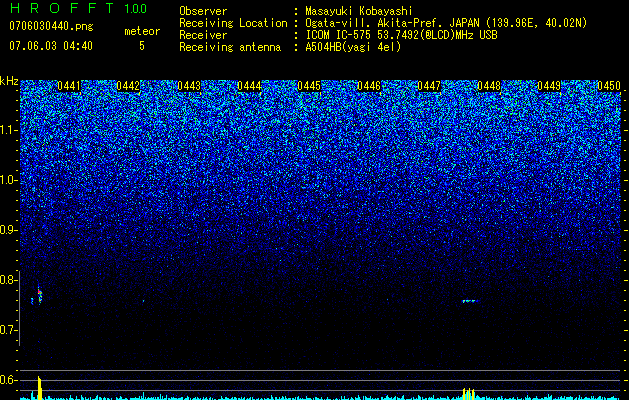The image size is (629, 400).
Task: Click the meteor count value 5
Action: pos(142,46)
